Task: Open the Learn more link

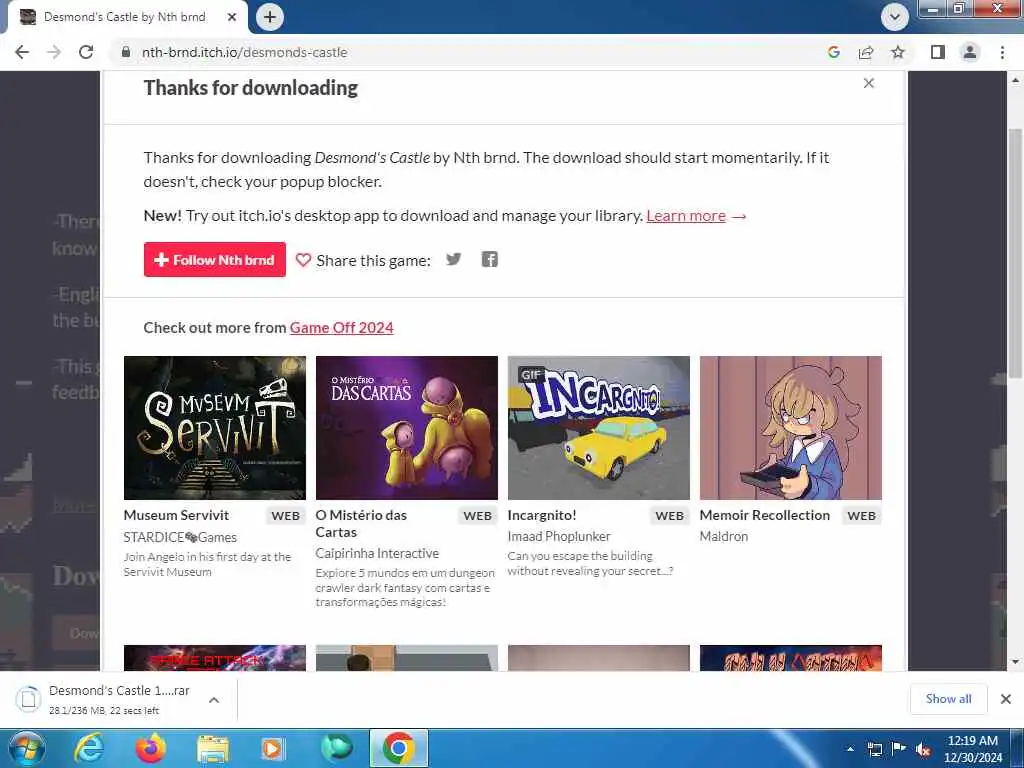Action: click(x=686, y=216)
